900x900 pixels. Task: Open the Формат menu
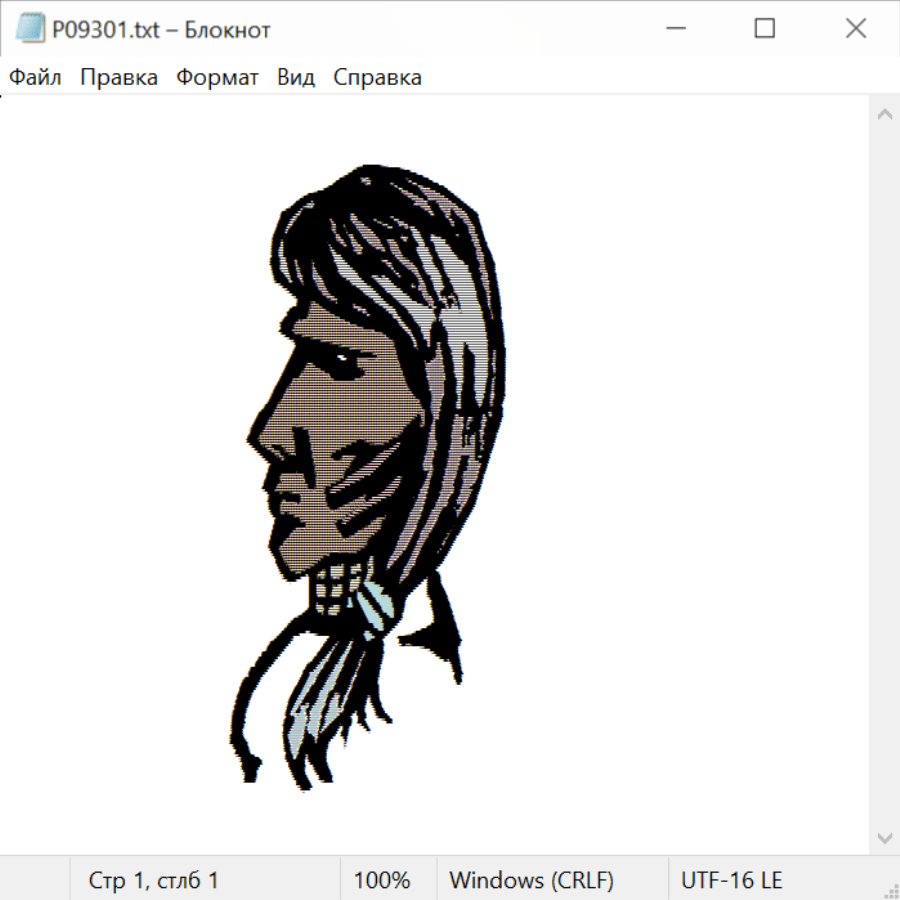(x=217, y=78)
